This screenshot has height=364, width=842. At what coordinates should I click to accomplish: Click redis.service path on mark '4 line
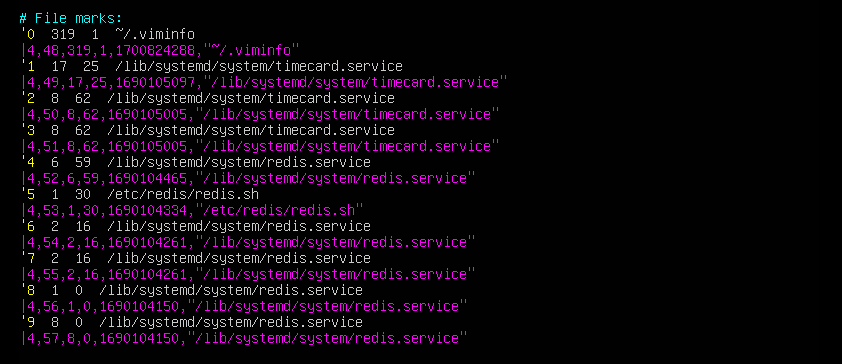238,163
